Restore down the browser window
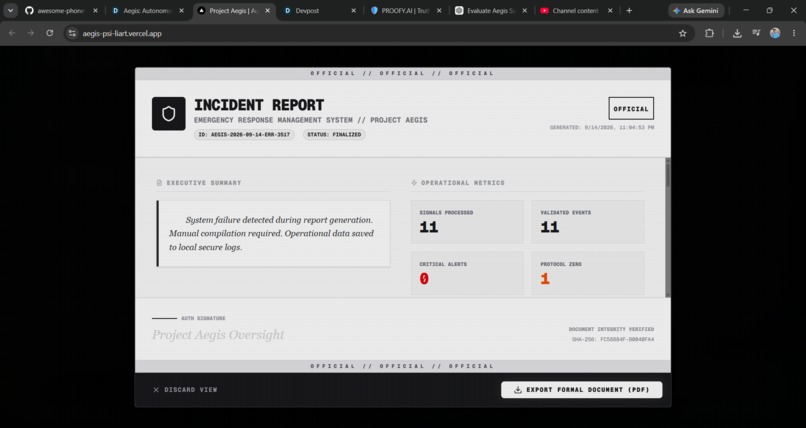 [770, 10]
